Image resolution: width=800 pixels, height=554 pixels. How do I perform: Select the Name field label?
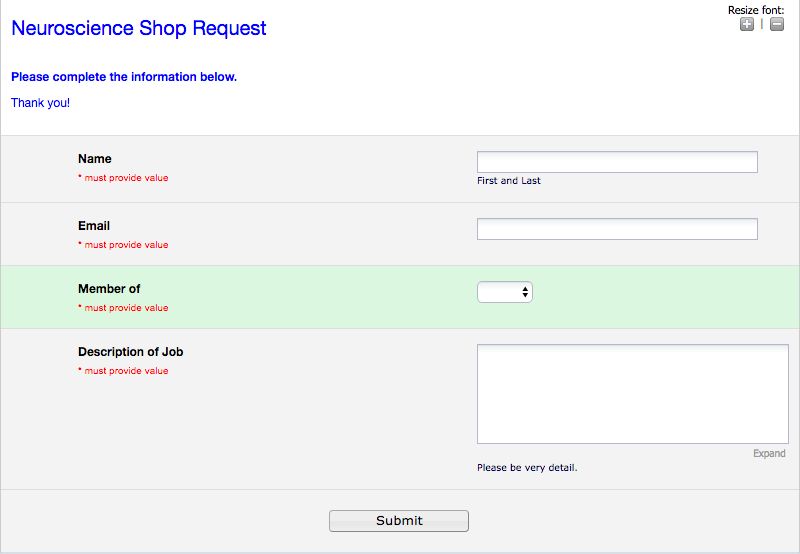[95, 159]
